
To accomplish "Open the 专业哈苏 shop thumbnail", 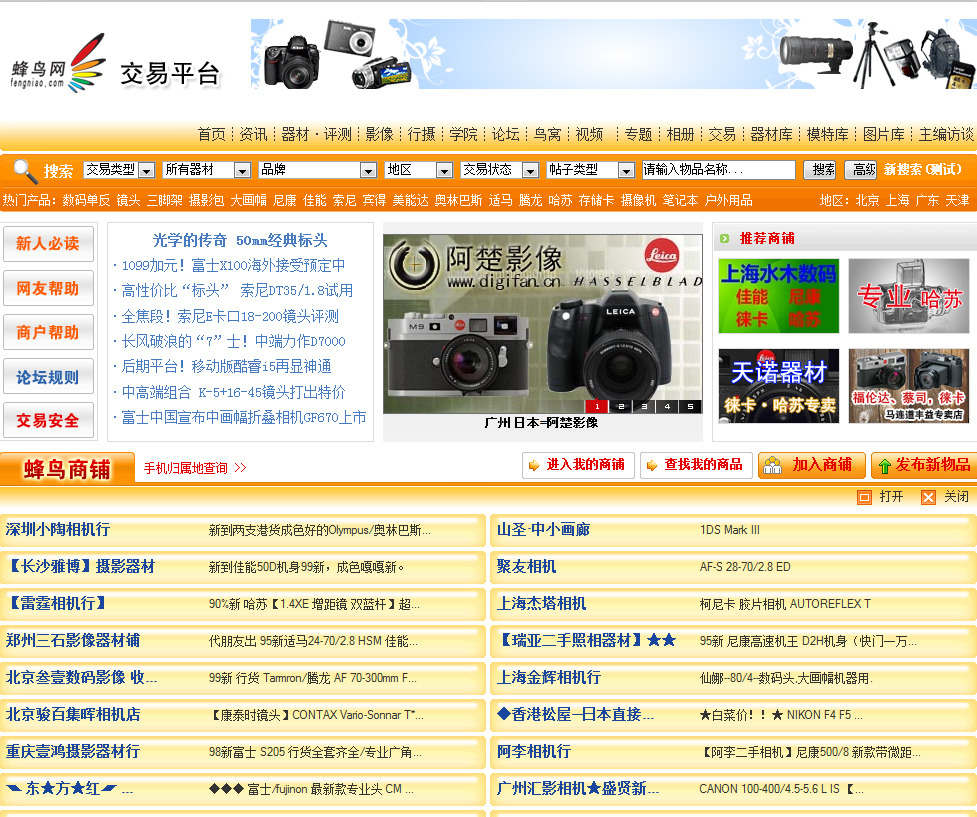I will coord(908,296).
